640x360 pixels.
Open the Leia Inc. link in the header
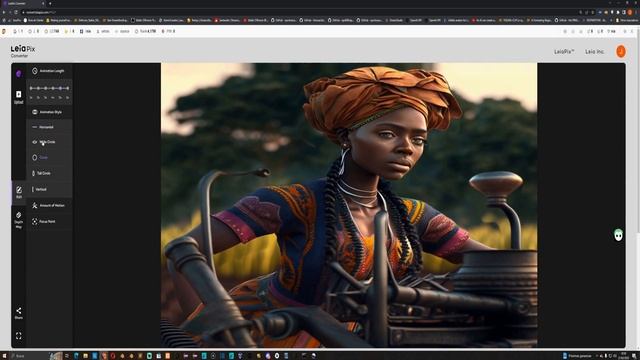[594, 51]
